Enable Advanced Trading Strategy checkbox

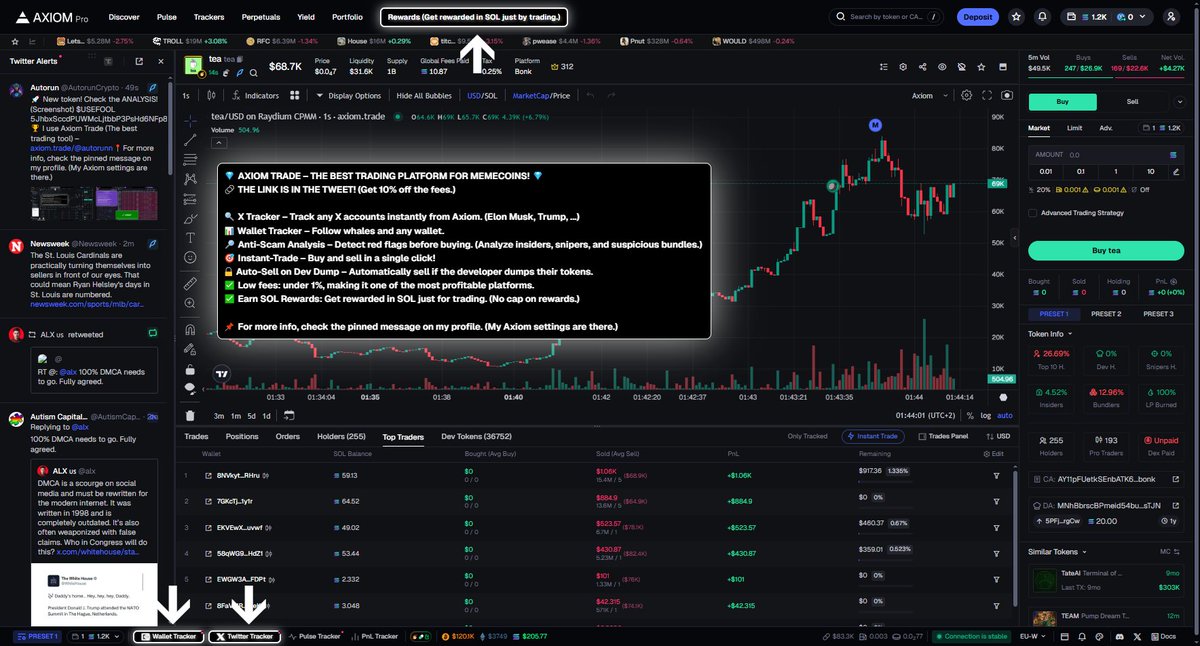tap(1032, 212)
